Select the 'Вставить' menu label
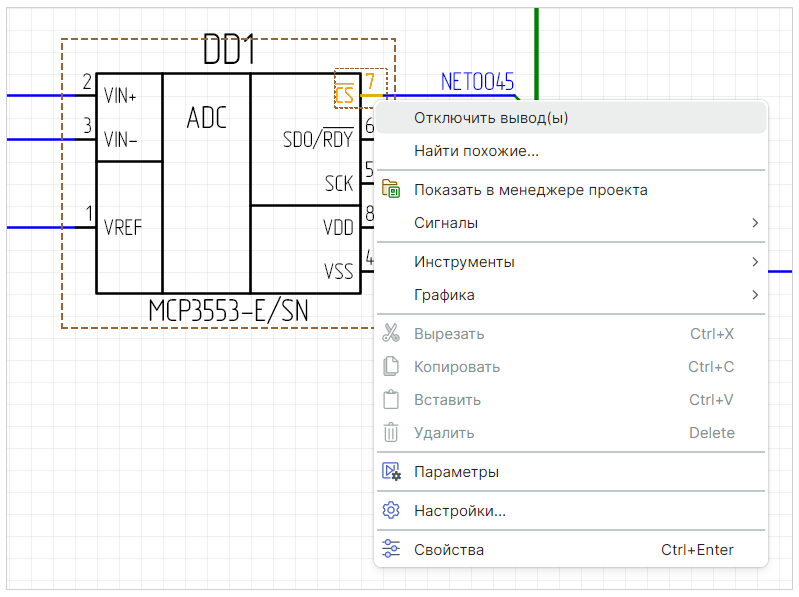 (x=447, y=400)
